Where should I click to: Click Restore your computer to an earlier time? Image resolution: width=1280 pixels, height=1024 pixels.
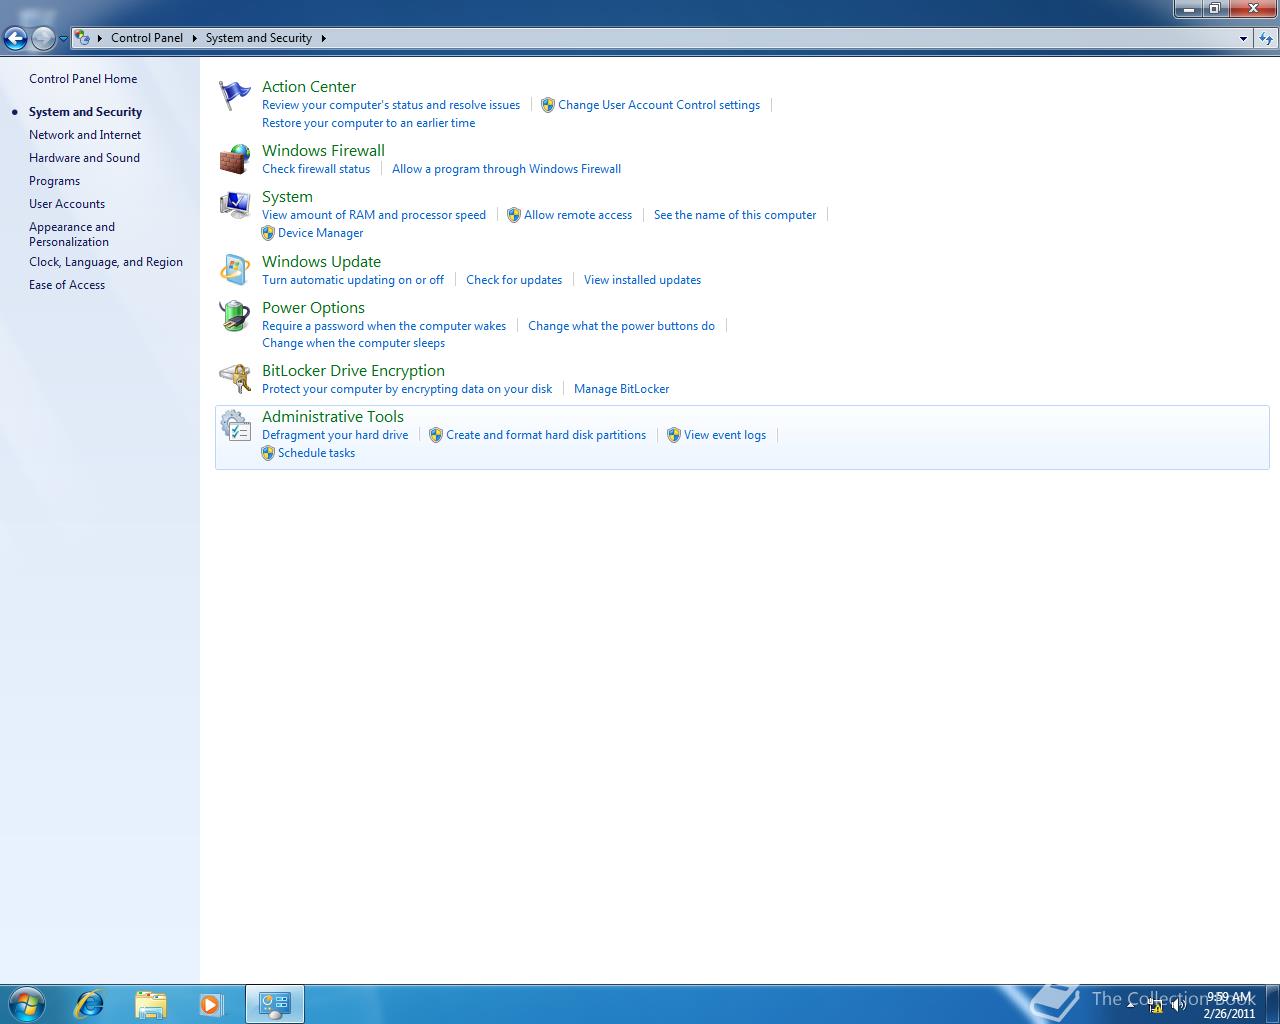369,123
